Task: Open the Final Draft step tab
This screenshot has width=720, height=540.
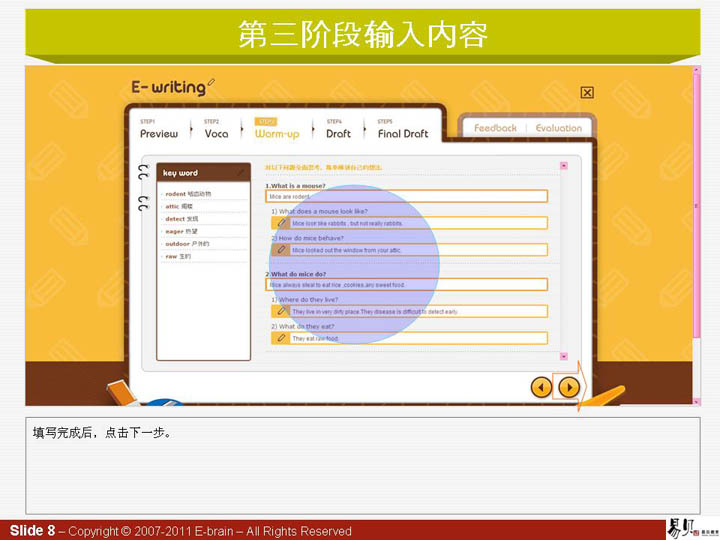Action: coord(402,132)
